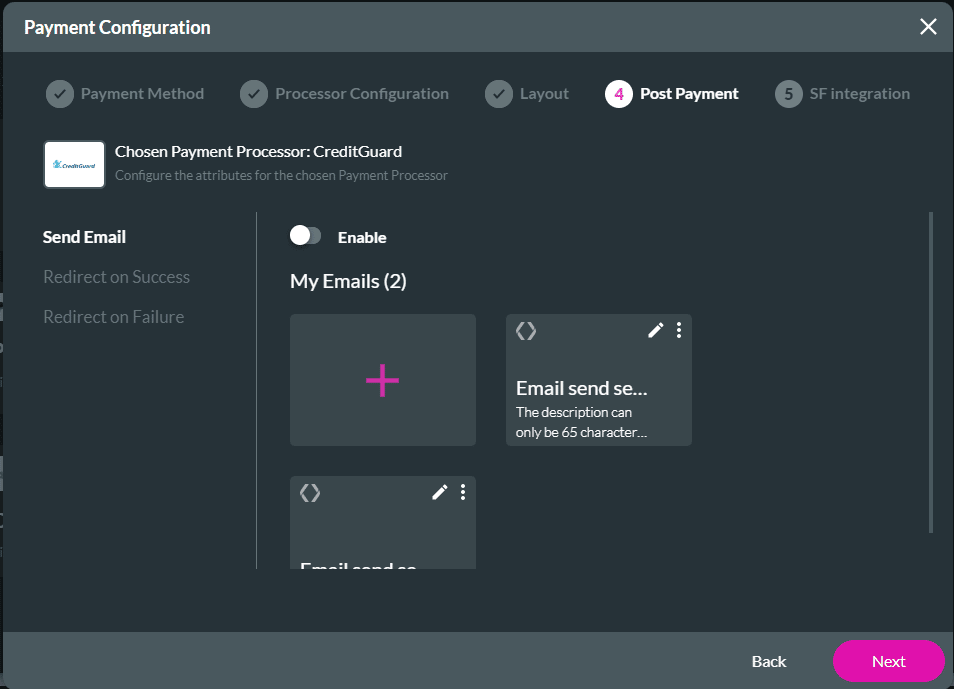
Task: Select Redirect on Success in sidebar
Action: pos(116,277)
